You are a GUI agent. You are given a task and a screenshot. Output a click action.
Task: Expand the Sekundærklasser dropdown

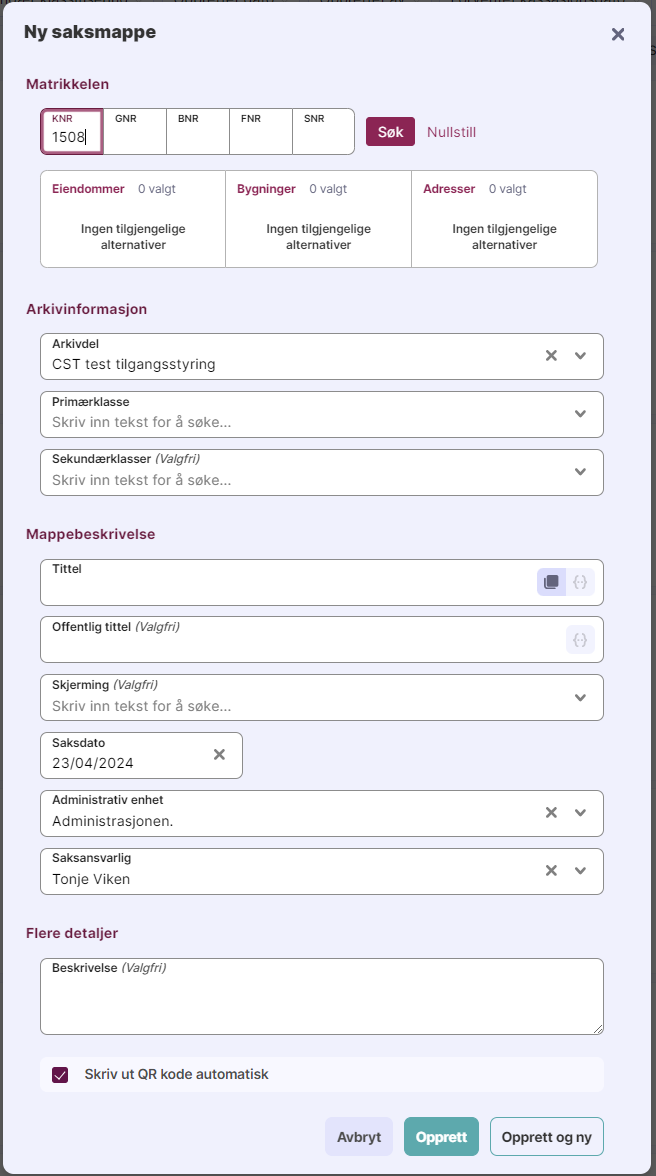[x=580, y=472]
